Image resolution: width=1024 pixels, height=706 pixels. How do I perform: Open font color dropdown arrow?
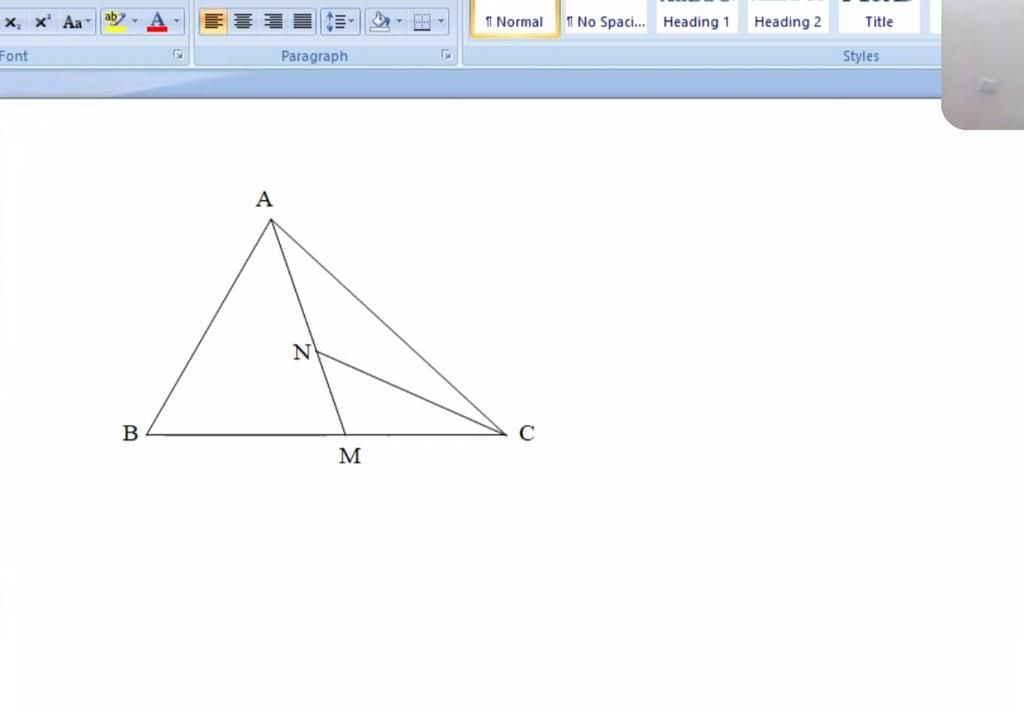(x=176, y=22)
